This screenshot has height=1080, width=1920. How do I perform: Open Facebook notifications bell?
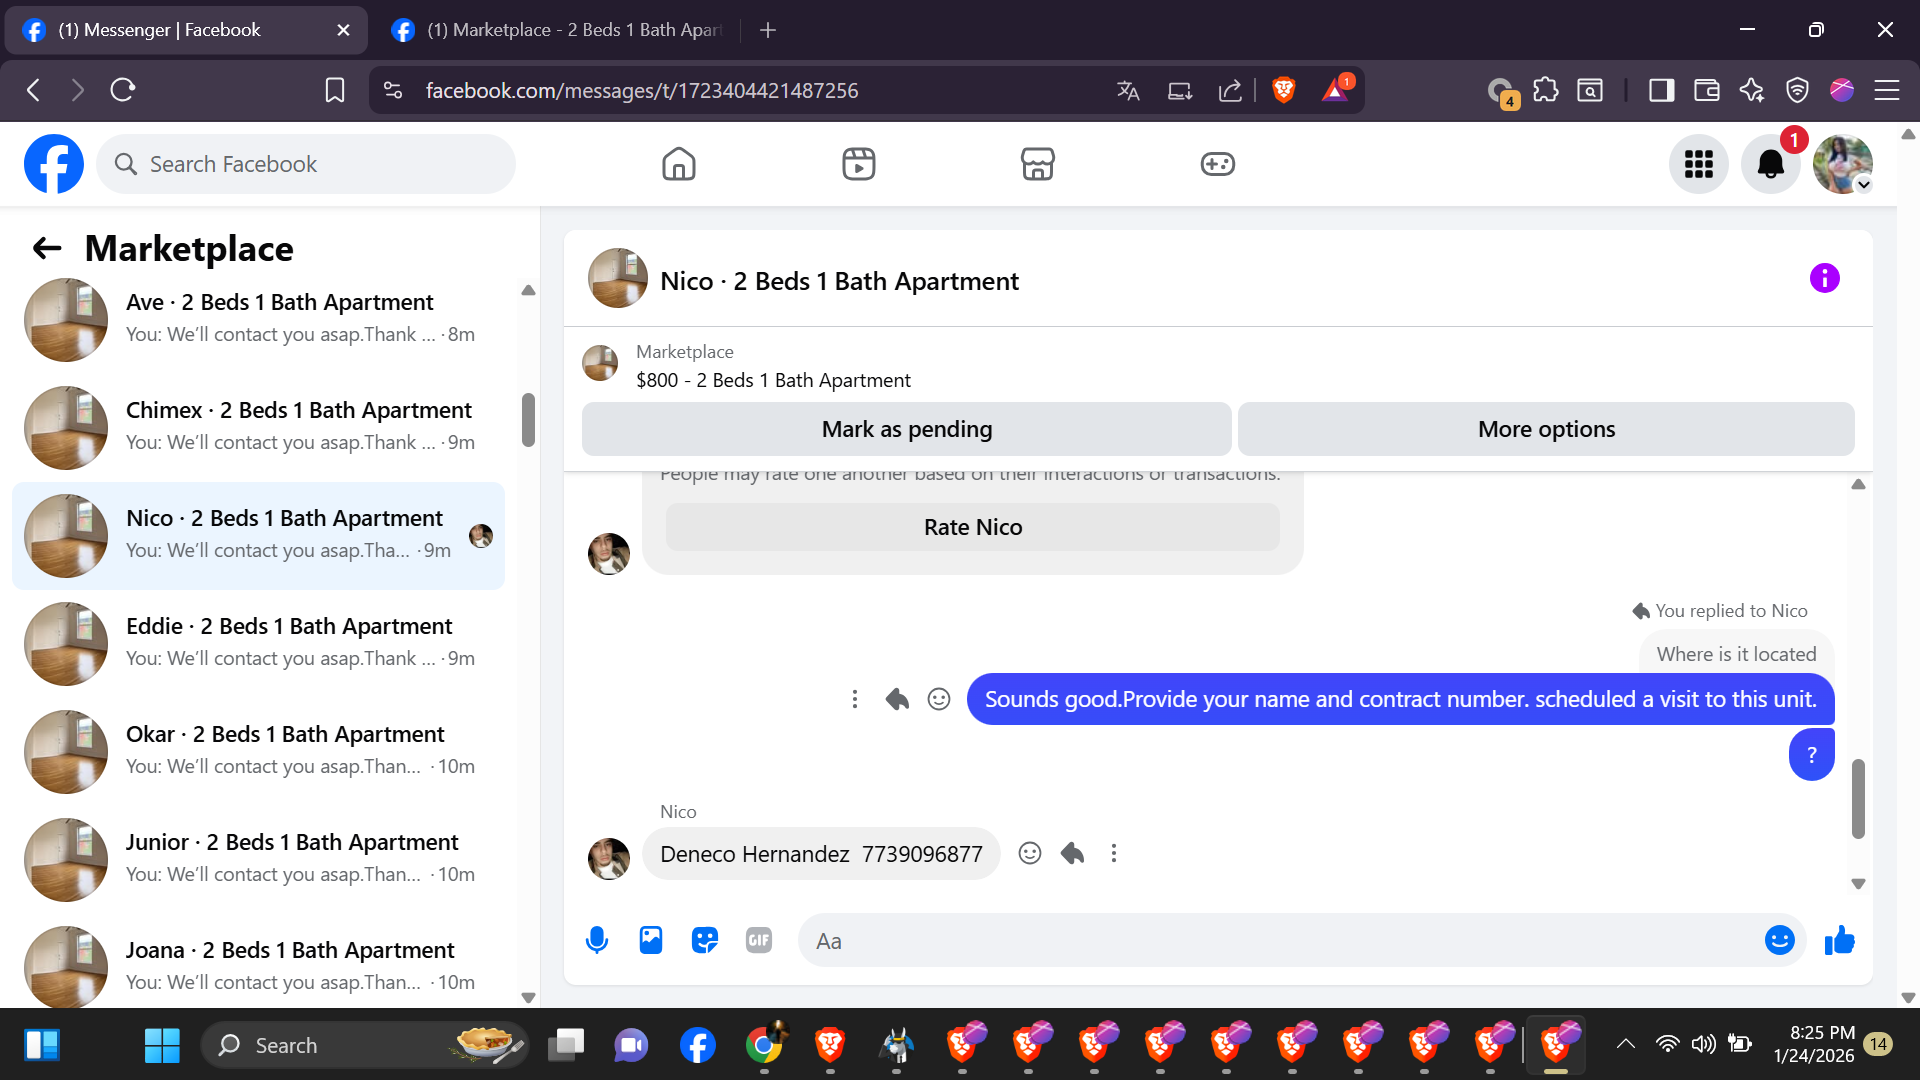(x=1770, y=164)
